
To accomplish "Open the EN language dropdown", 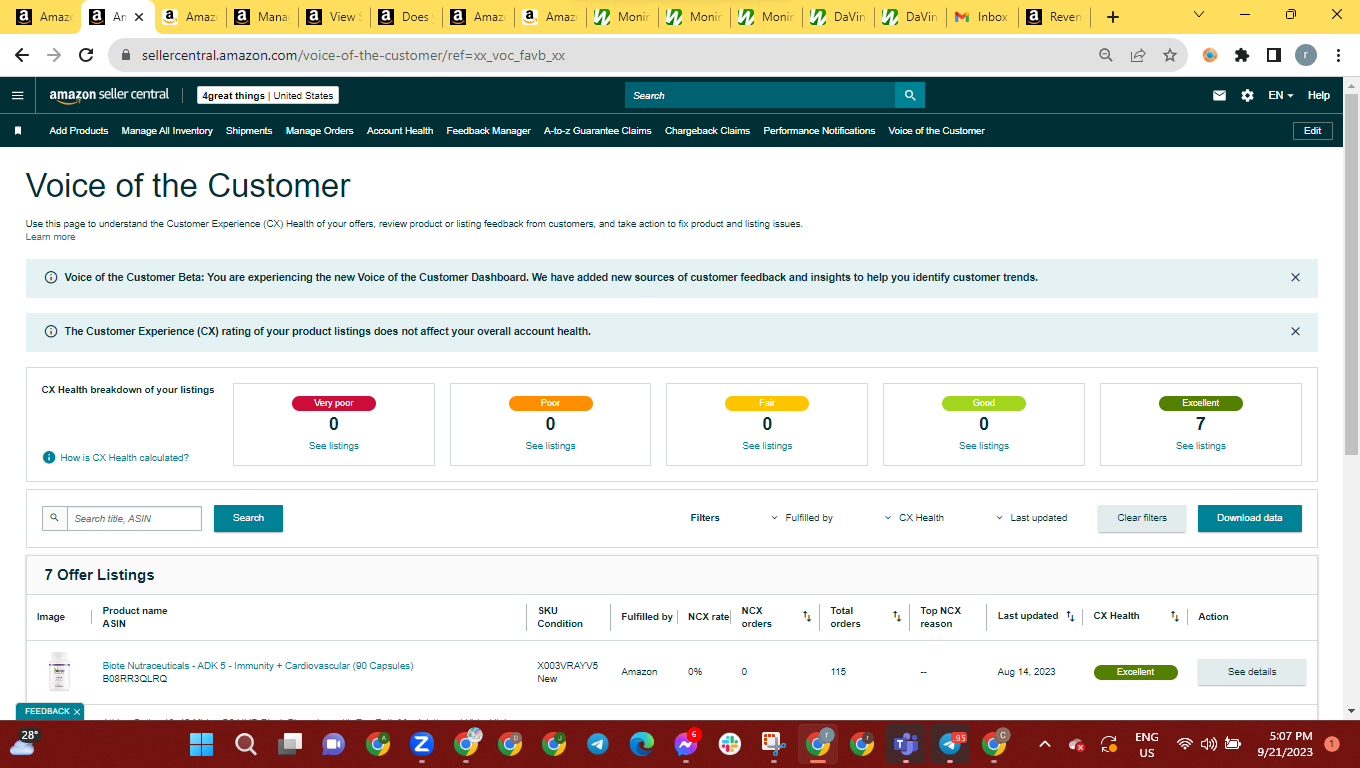I will [1280, 95].
